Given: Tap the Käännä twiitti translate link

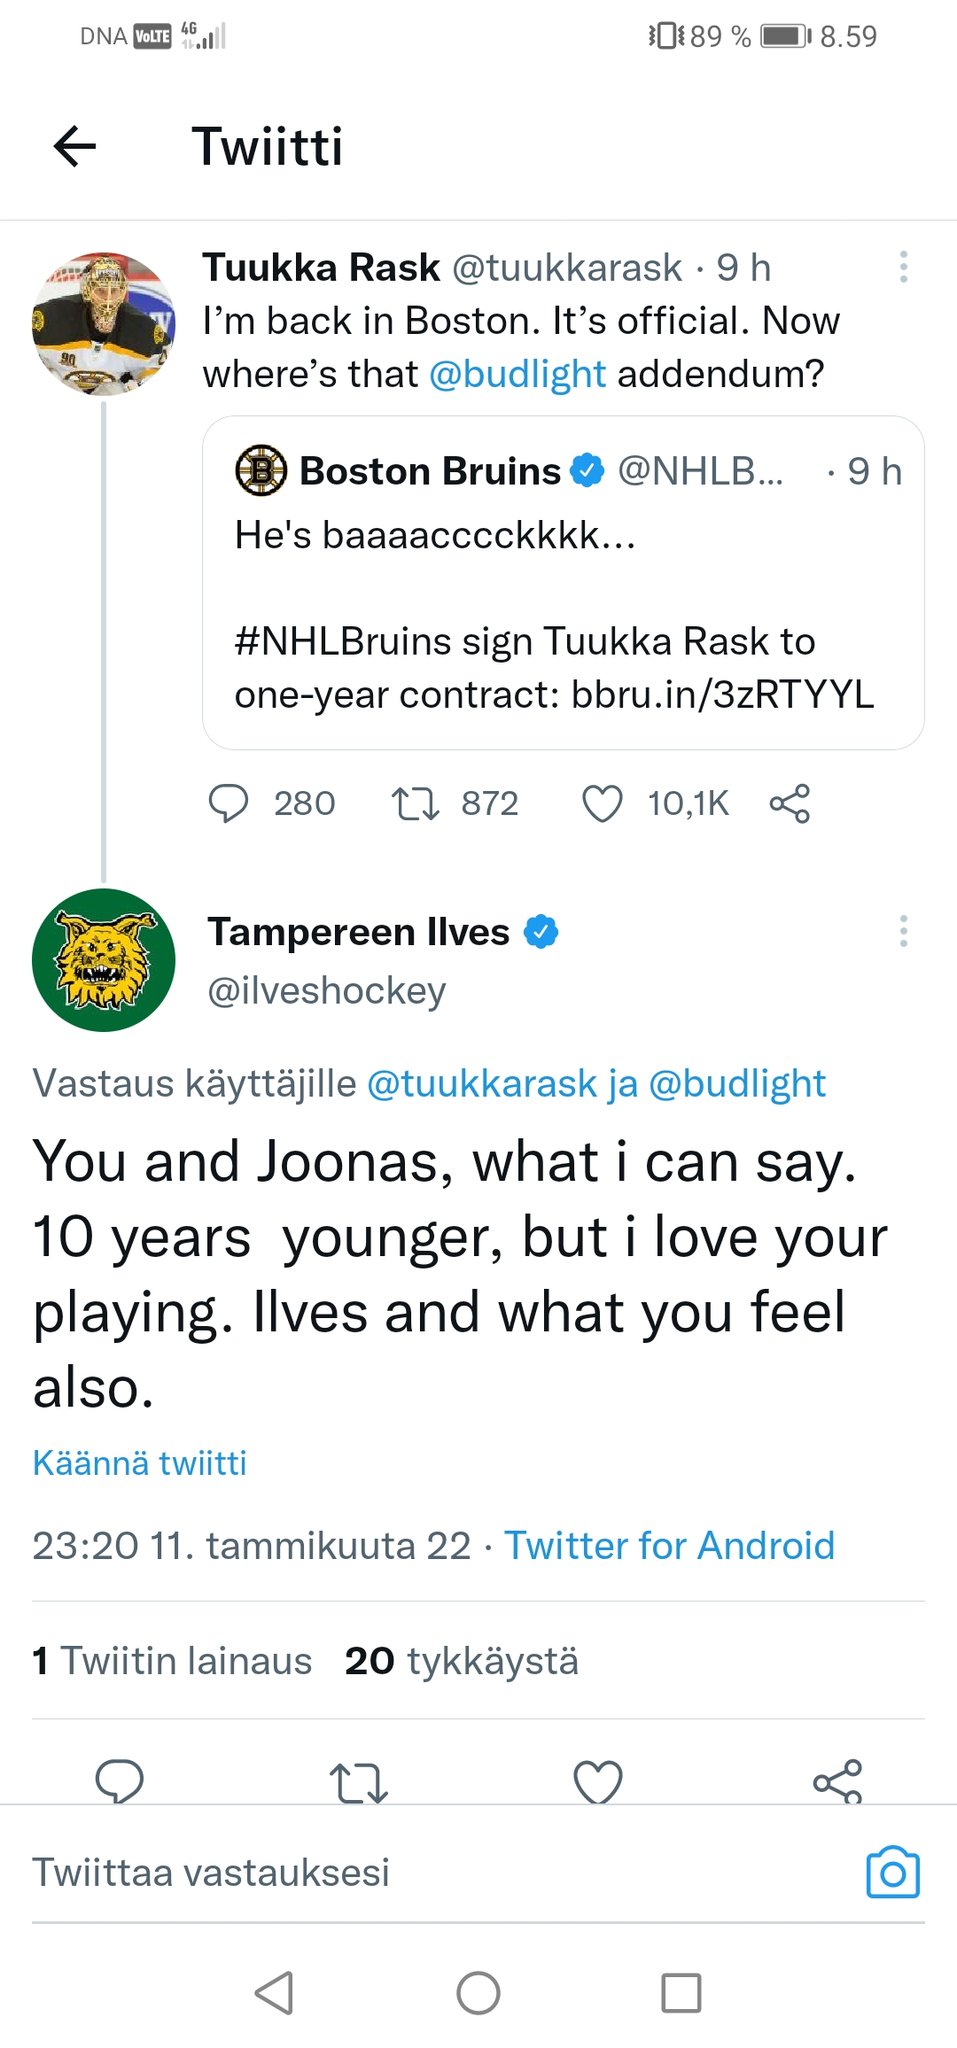Looking at the screenshot, I should coord(140,1463).
